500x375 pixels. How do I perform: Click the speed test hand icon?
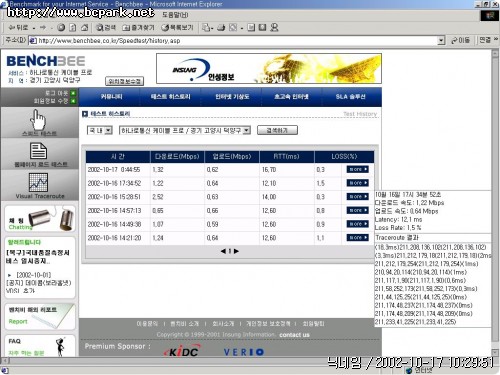coord(38,120)
